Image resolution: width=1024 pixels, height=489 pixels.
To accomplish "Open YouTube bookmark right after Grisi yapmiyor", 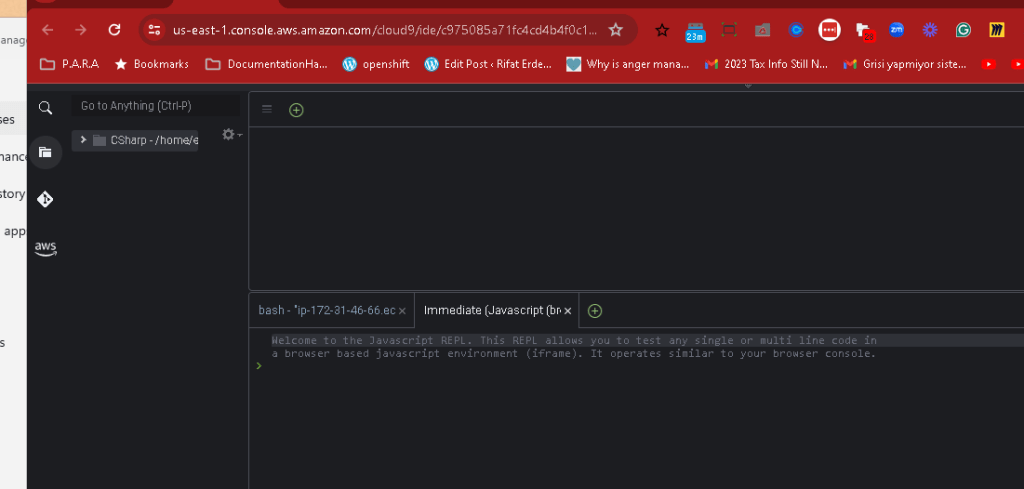I will (x=989, y=64).
